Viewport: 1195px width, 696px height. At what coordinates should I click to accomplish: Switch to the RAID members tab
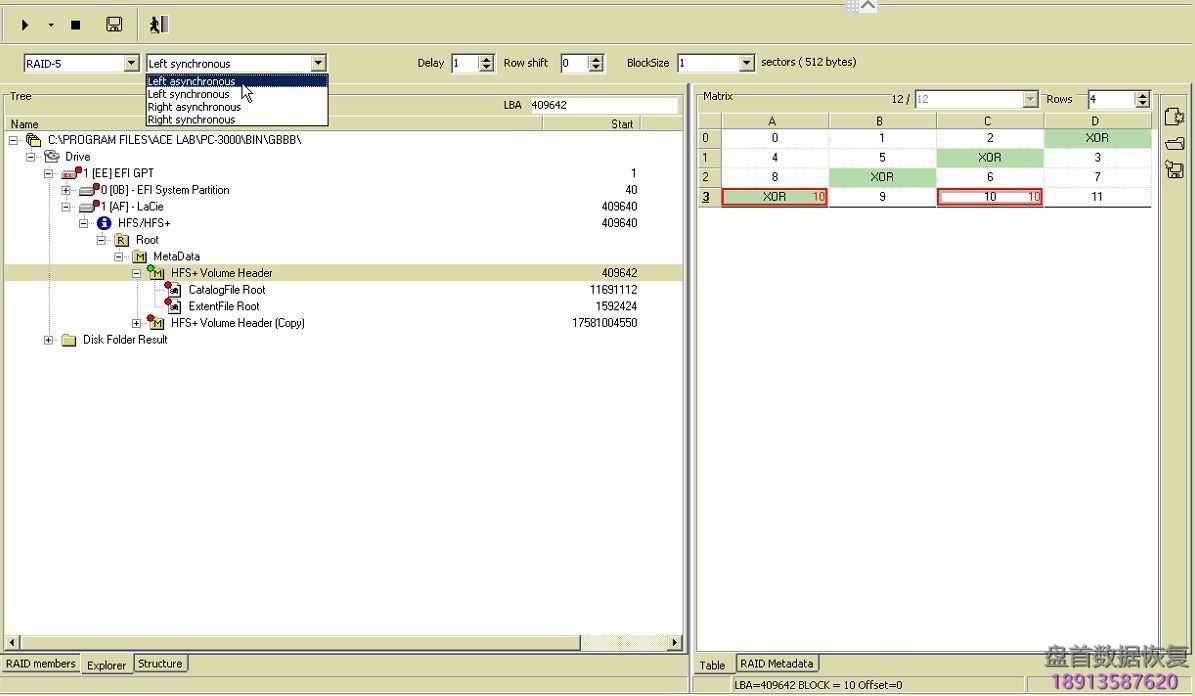point(40,664)
